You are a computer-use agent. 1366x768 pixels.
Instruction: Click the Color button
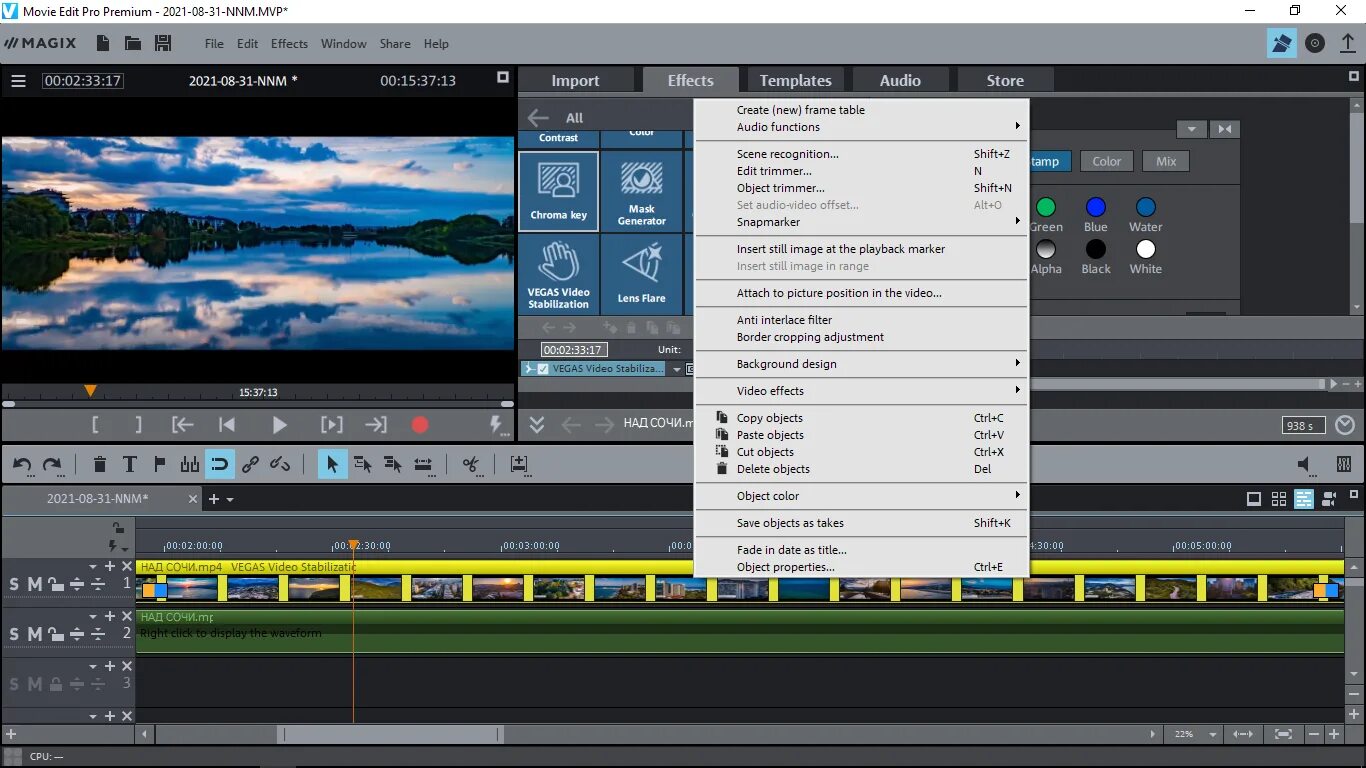click(1106, 160)
